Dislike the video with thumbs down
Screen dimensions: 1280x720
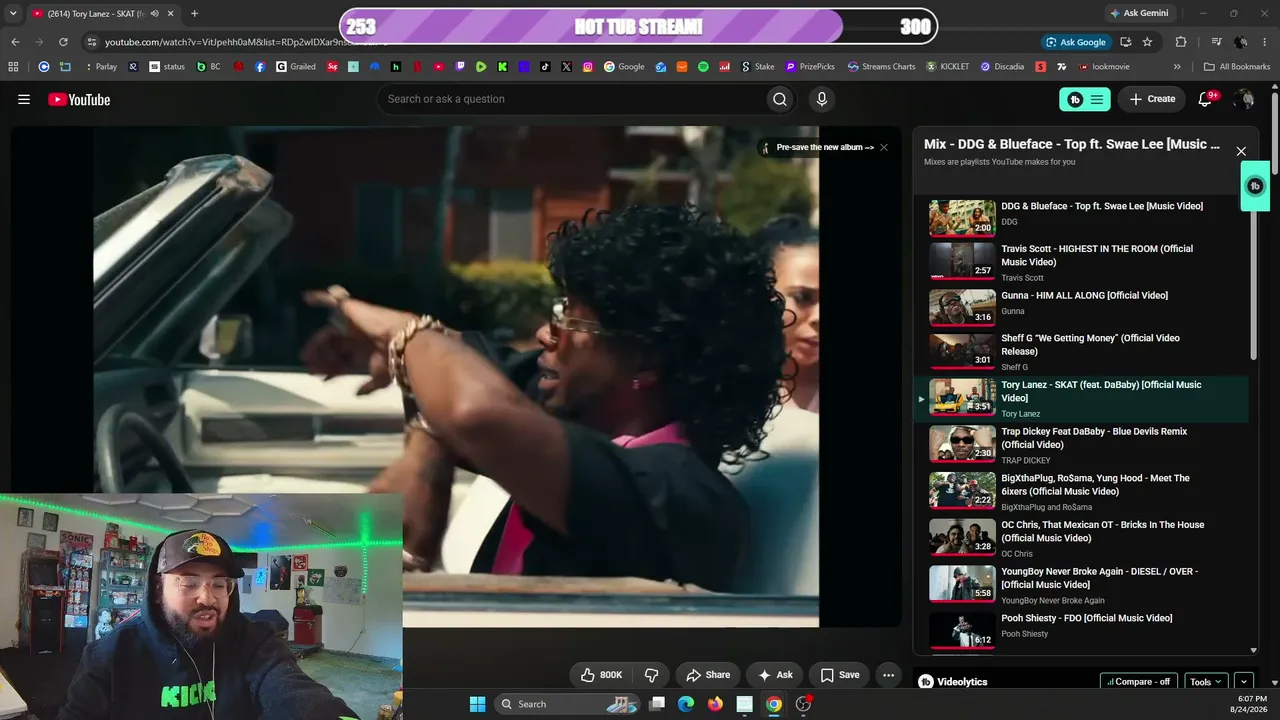click(x=651, y=675)
